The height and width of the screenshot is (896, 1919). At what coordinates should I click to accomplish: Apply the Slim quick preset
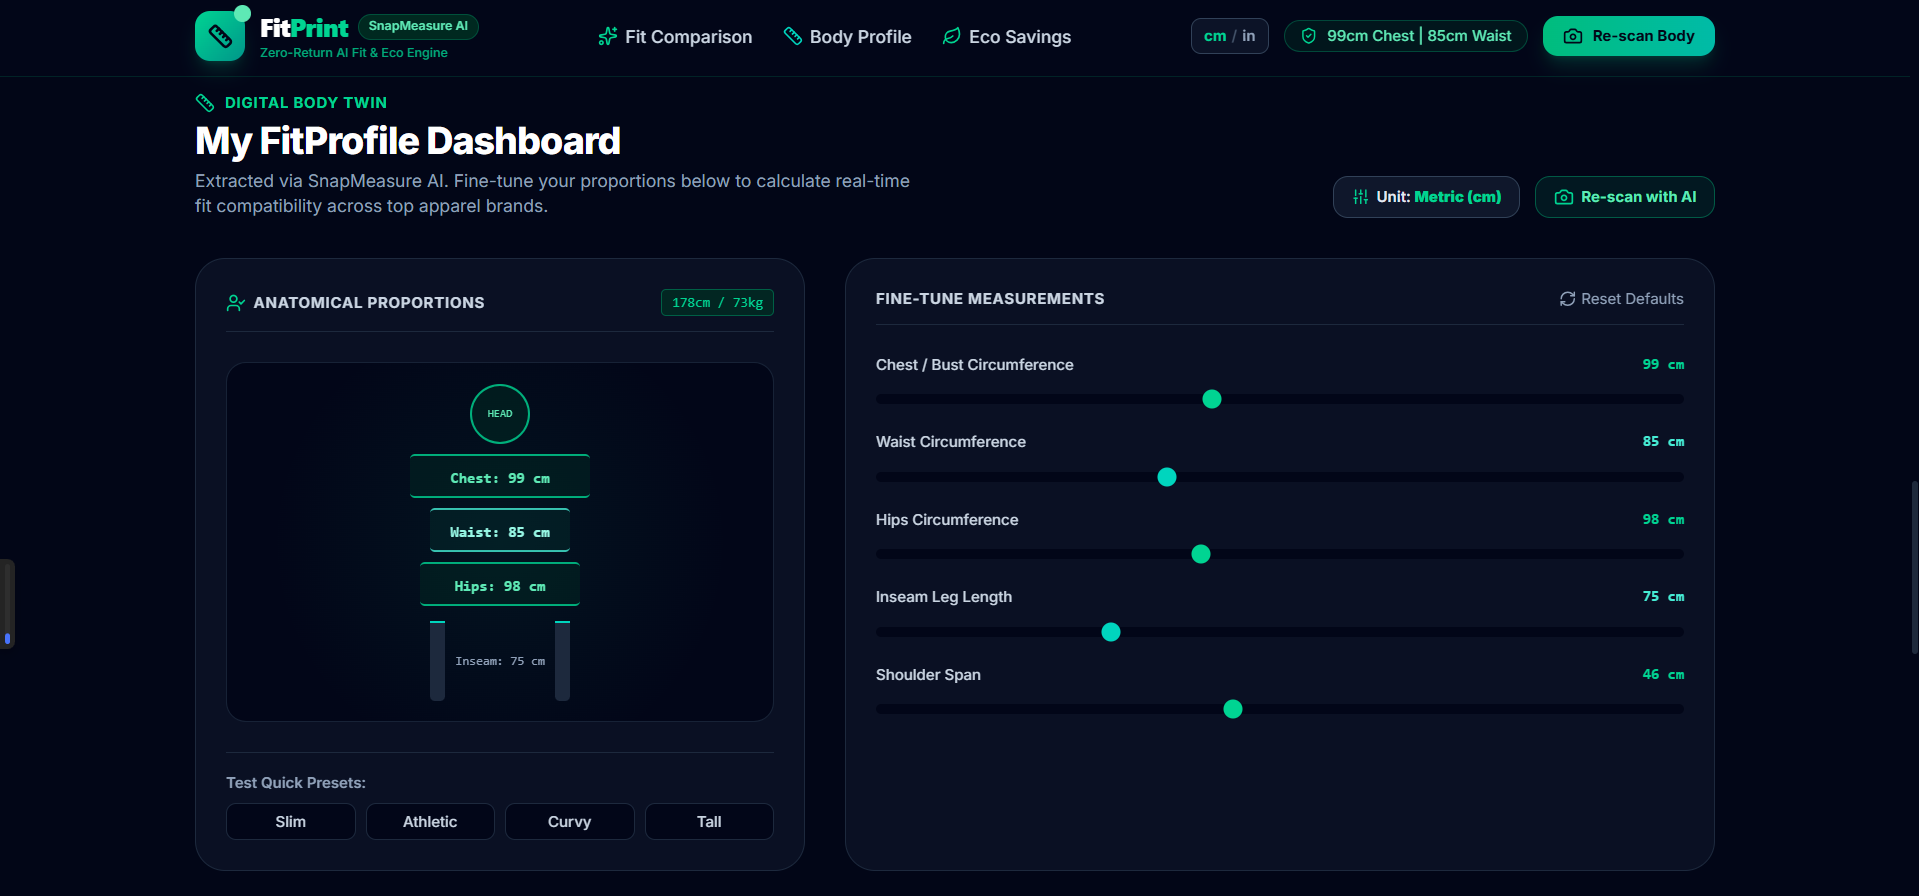[290, 822]
